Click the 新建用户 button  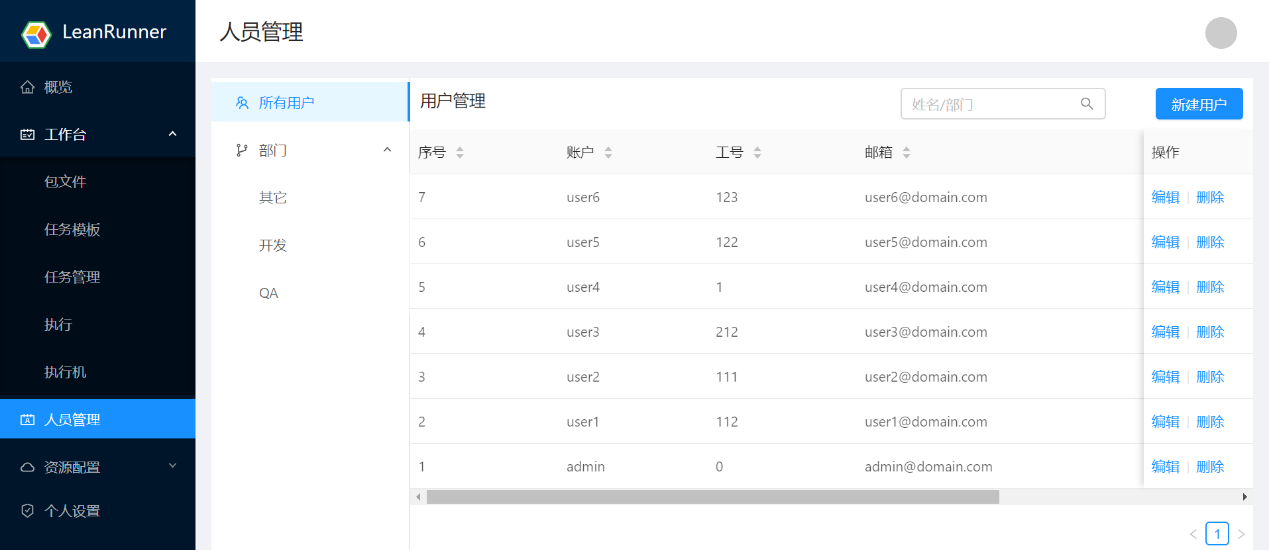click(1199, 104)
